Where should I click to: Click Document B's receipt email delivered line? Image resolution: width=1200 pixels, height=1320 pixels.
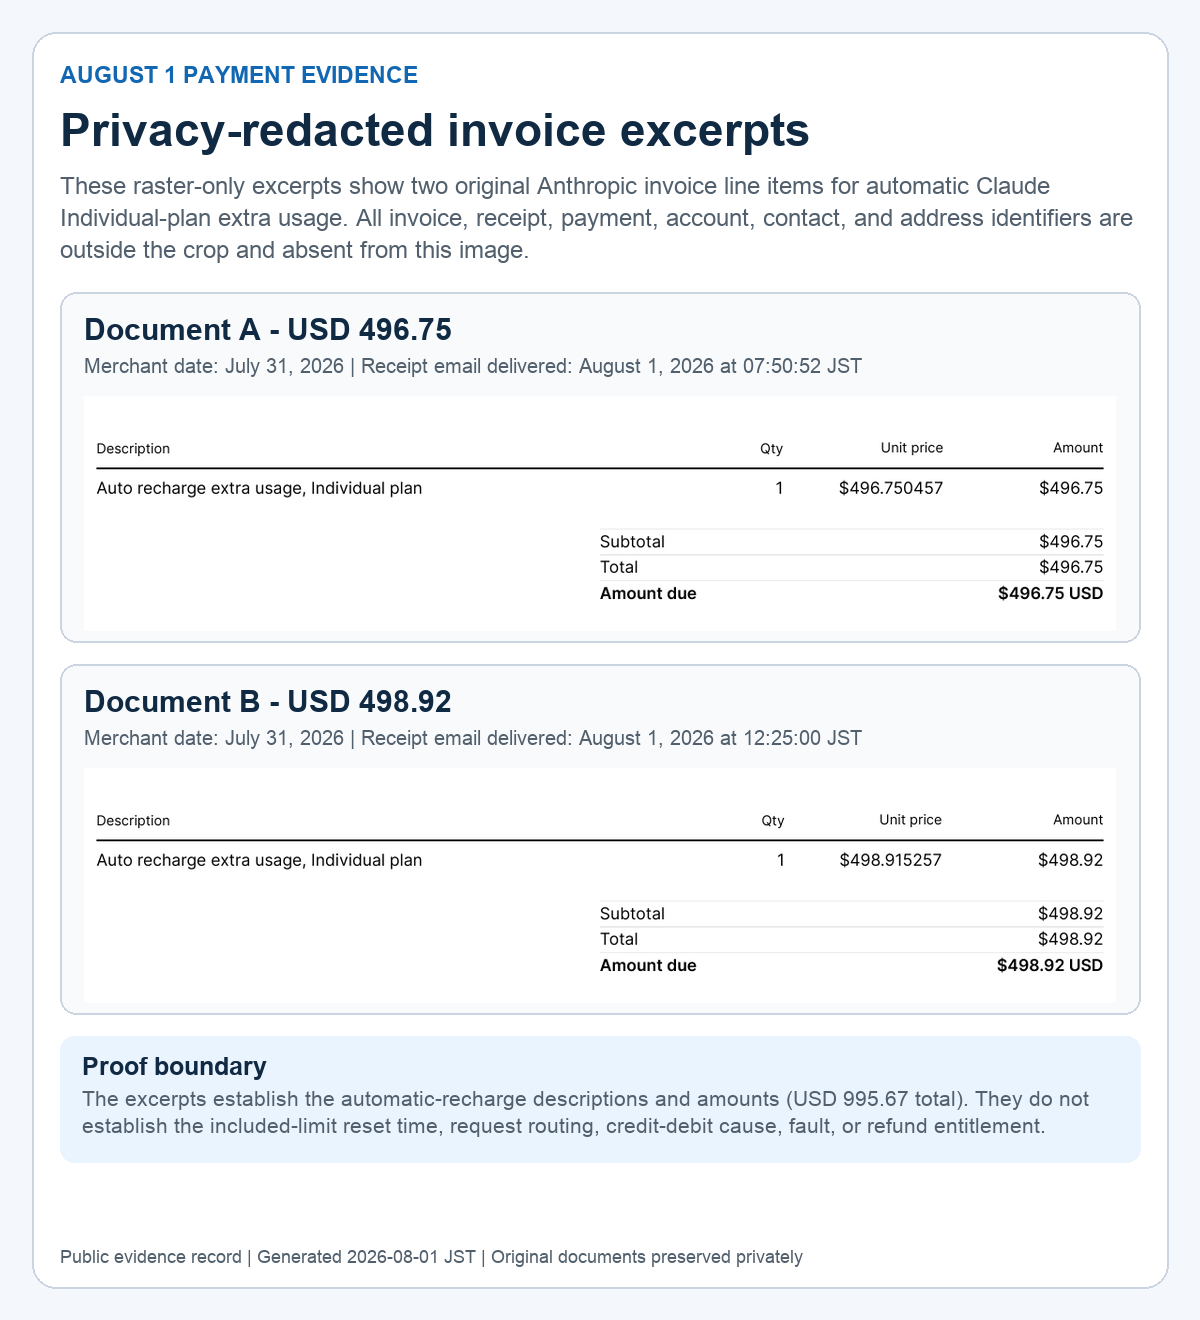click(x=611, y=738)
